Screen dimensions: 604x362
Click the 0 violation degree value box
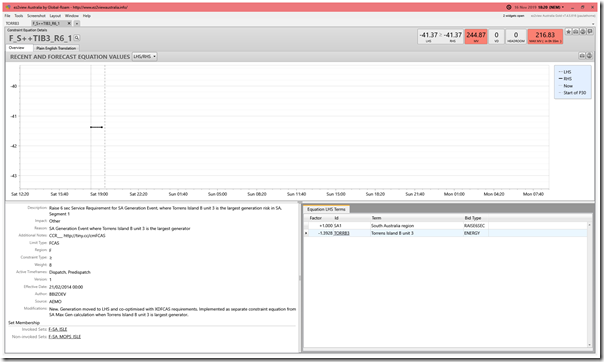[496, 37]
